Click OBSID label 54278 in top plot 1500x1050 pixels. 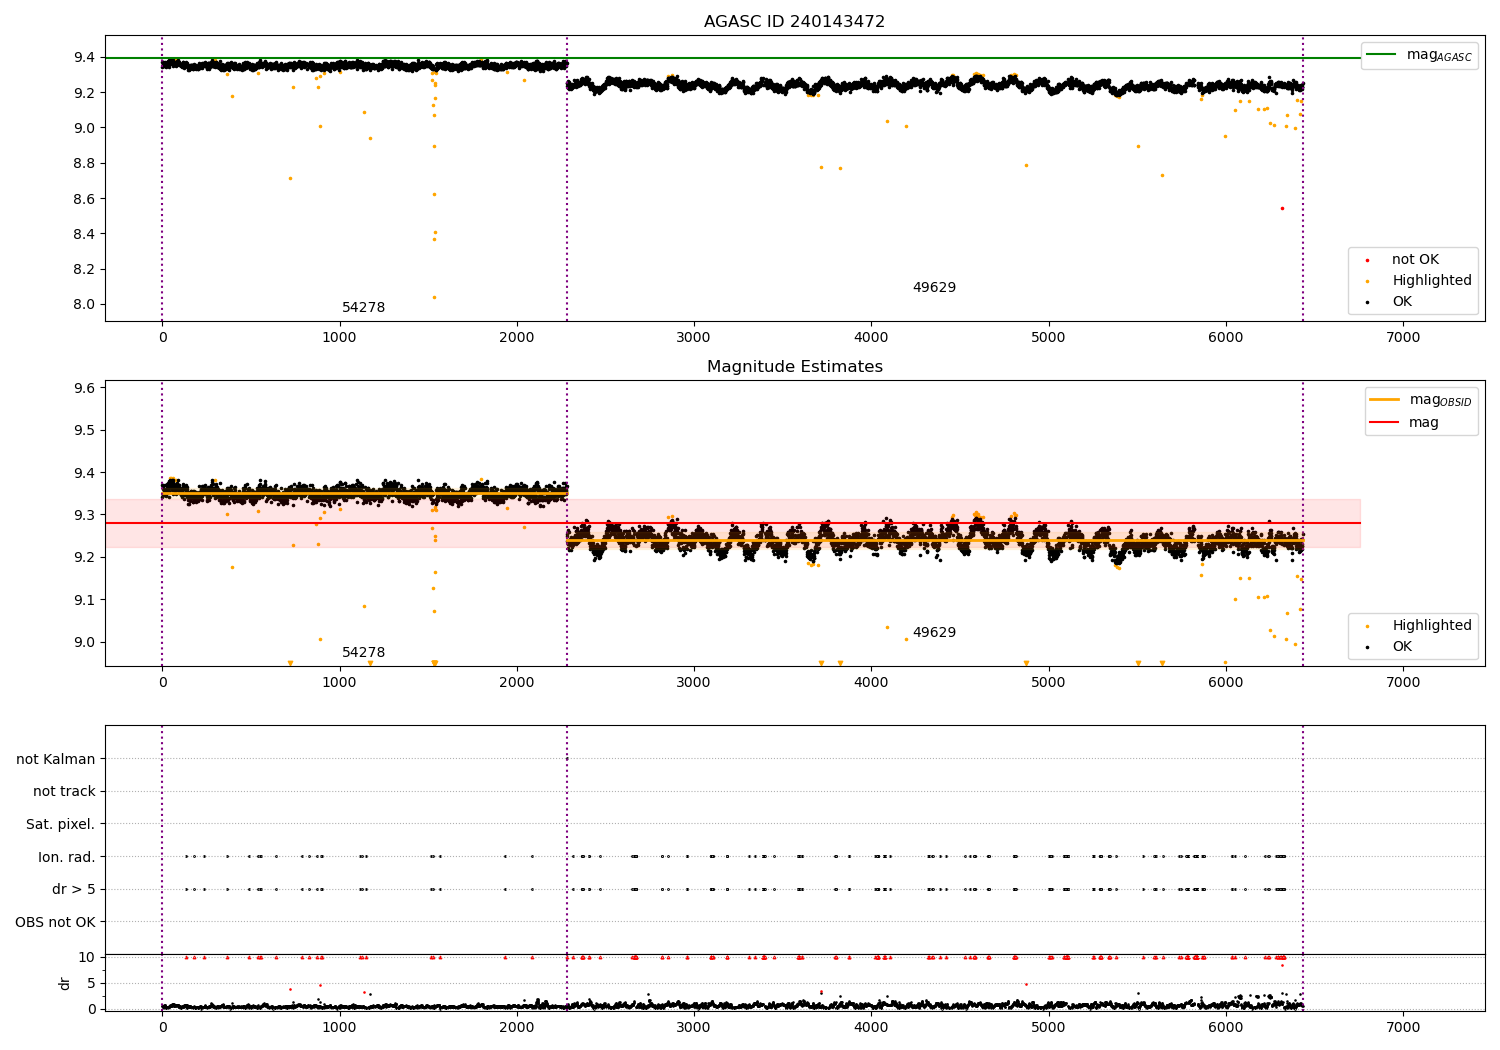363,308
